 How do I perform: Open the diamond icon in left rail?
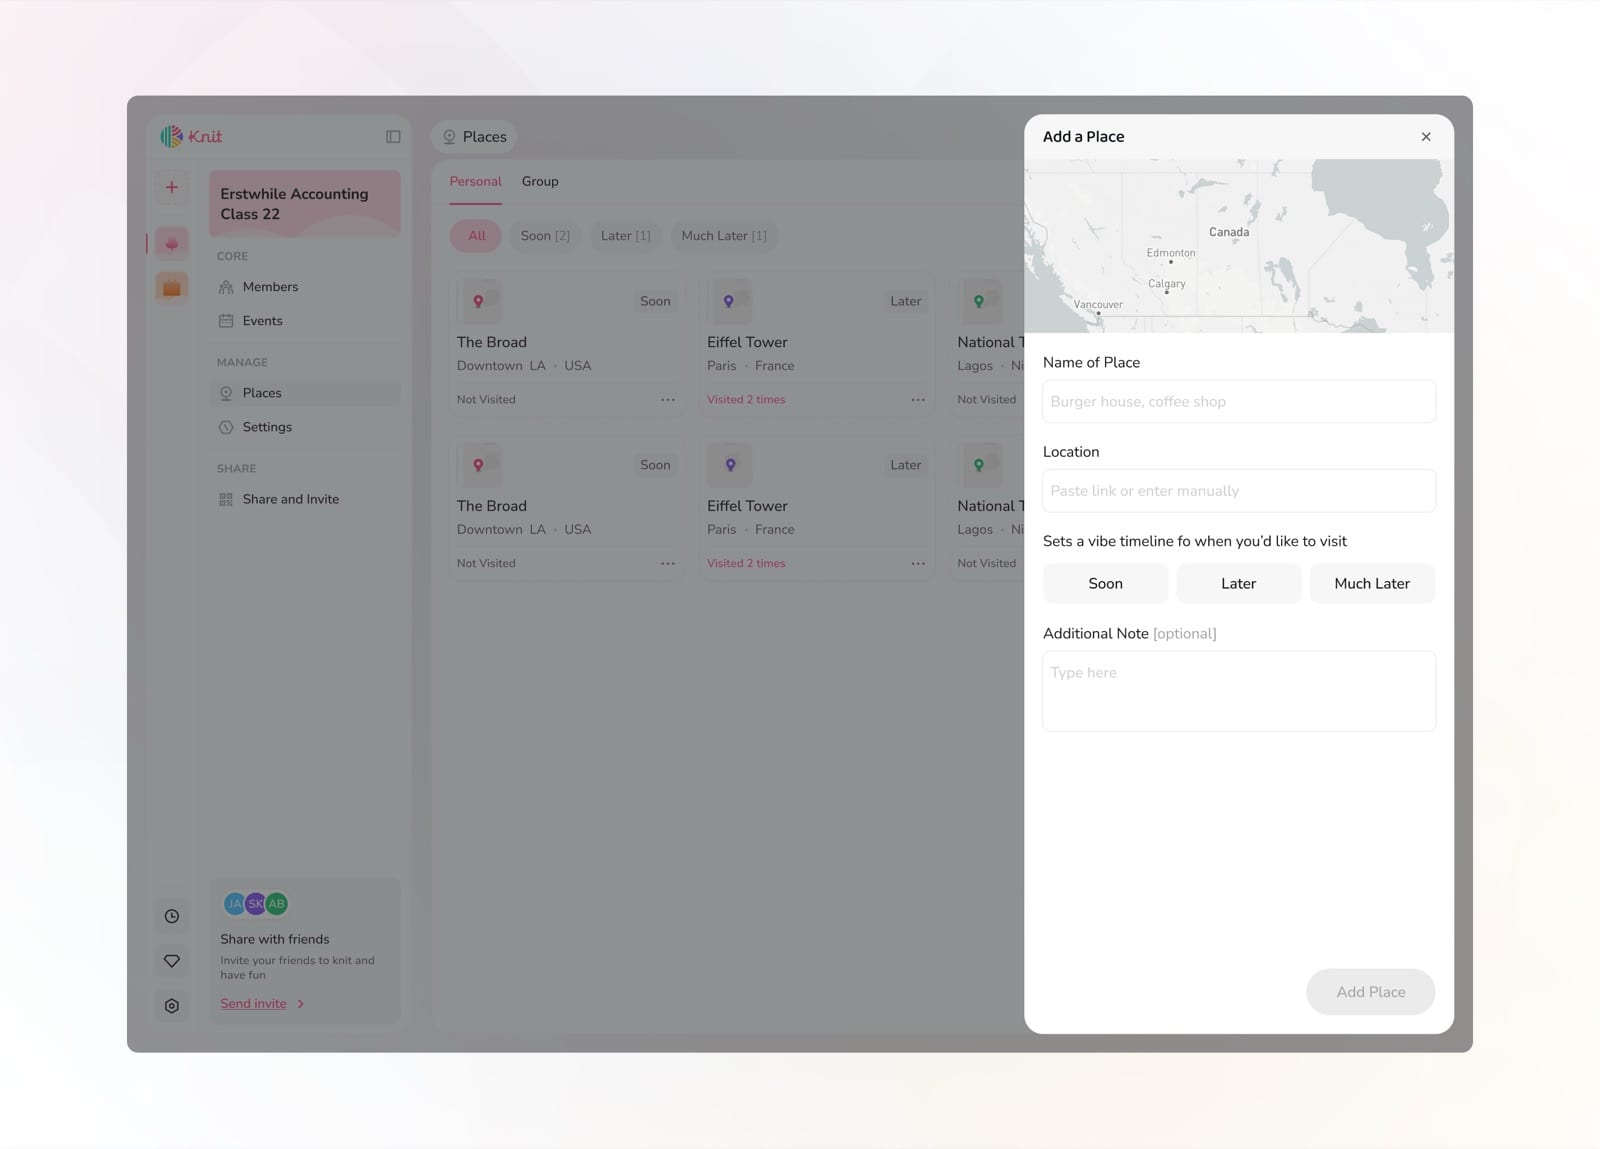click(172, 961)
